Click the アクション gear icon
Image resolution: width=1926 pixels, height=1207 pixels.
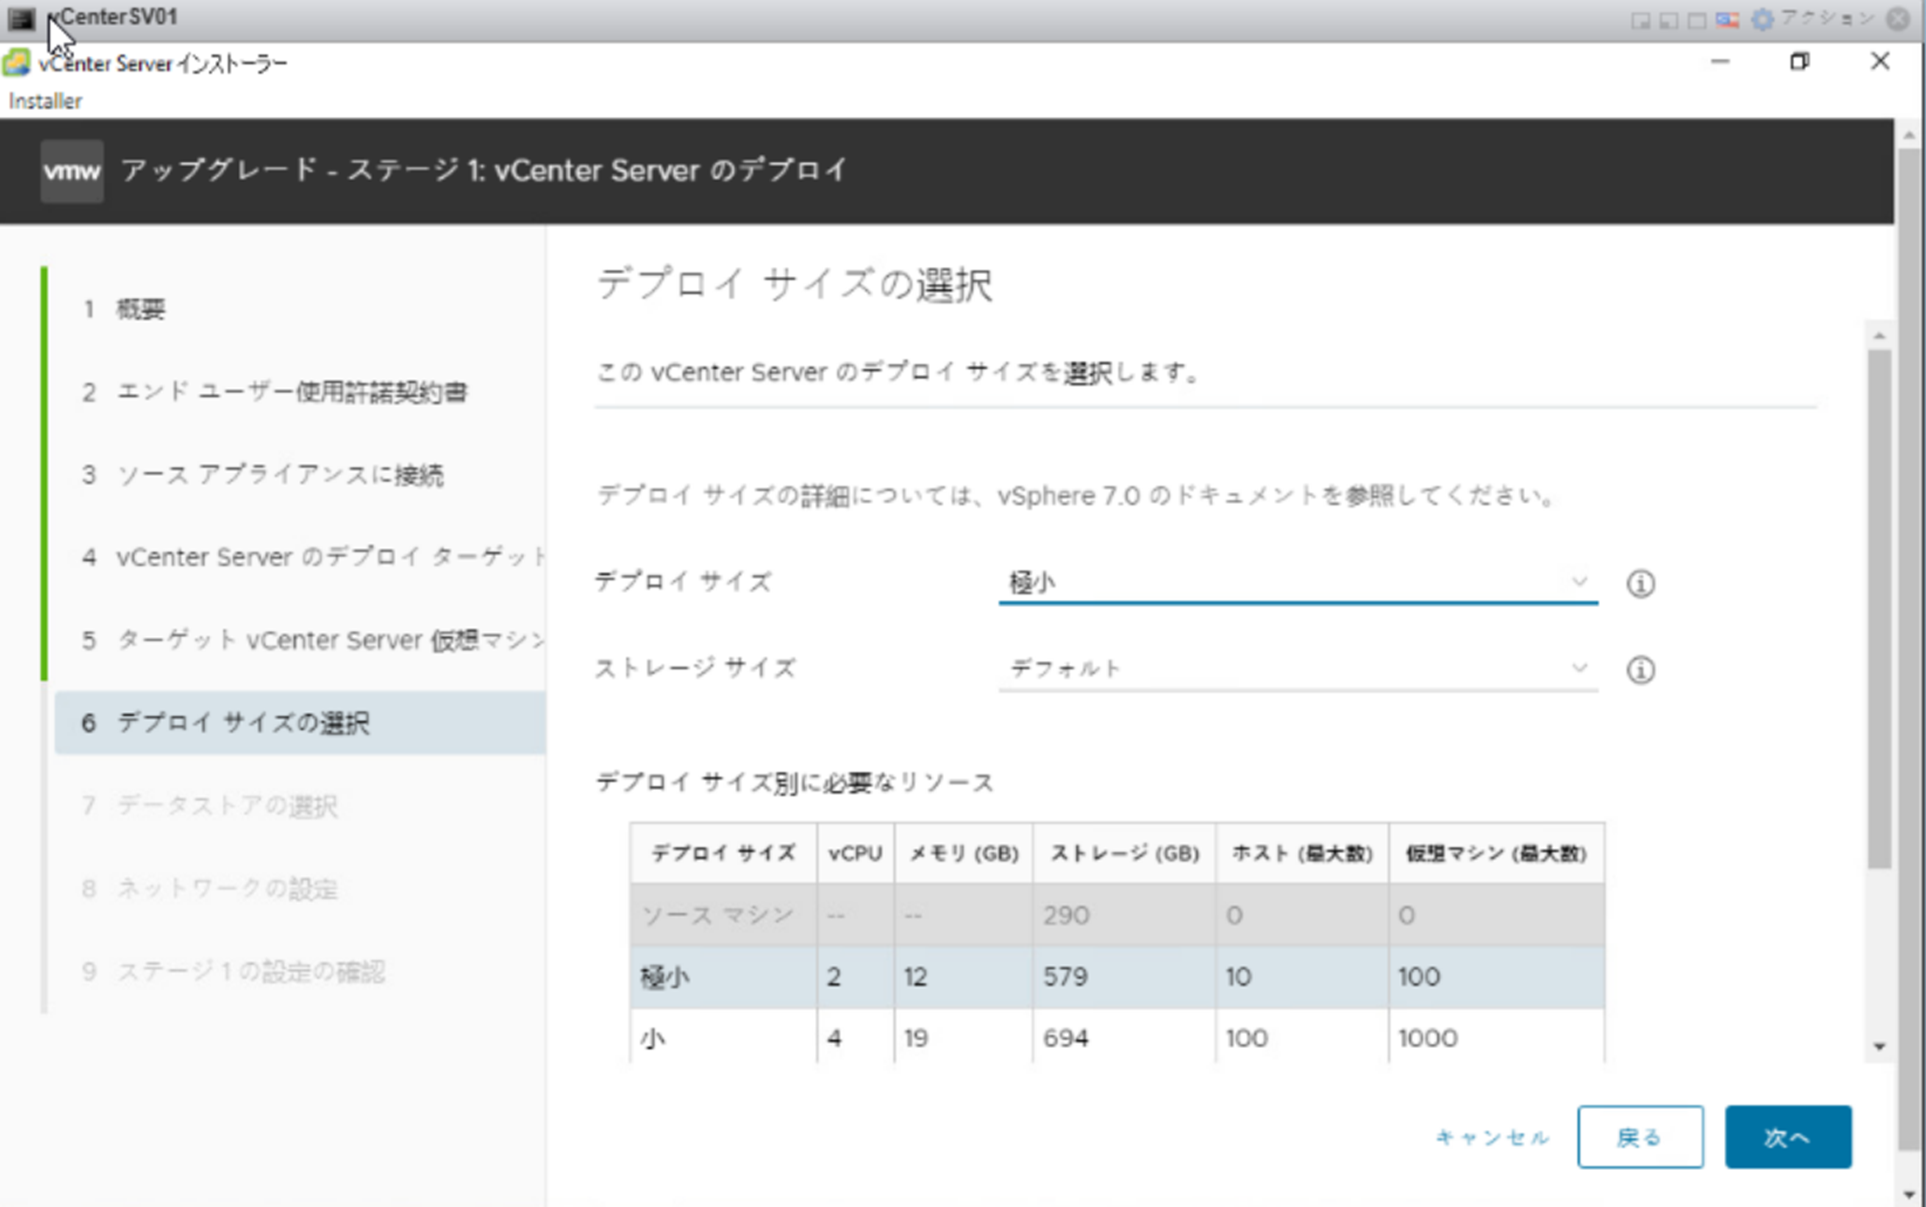click(1762, 19)
